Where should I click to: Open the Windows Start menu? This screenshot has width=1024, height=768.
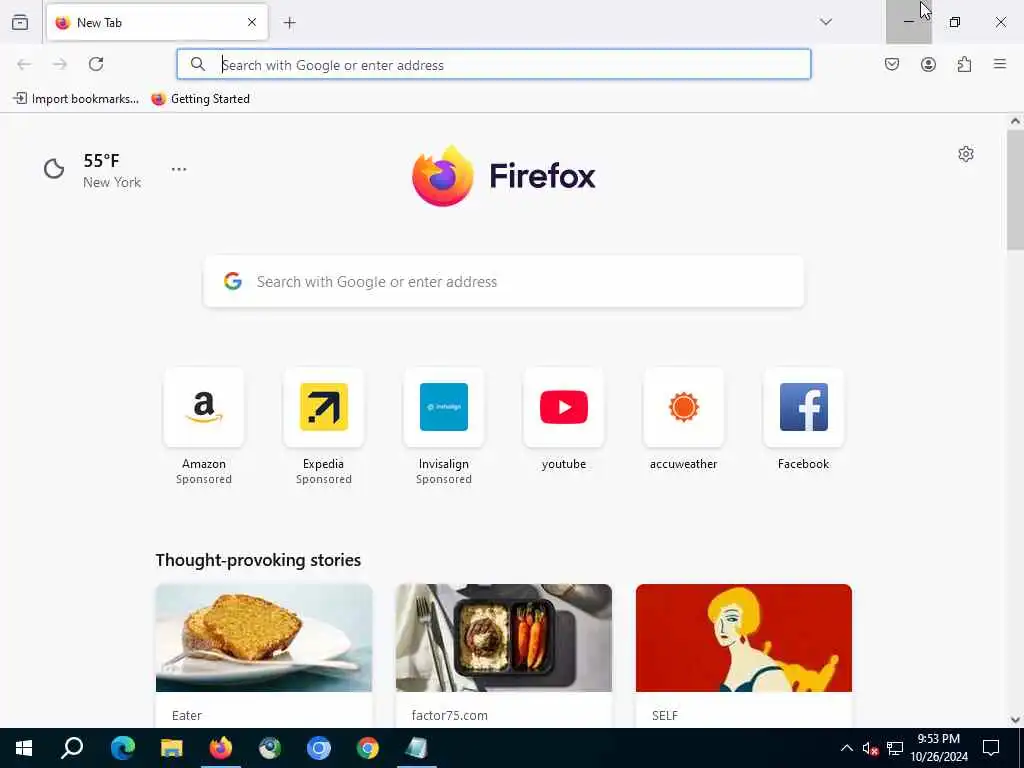tap(24, 748)
